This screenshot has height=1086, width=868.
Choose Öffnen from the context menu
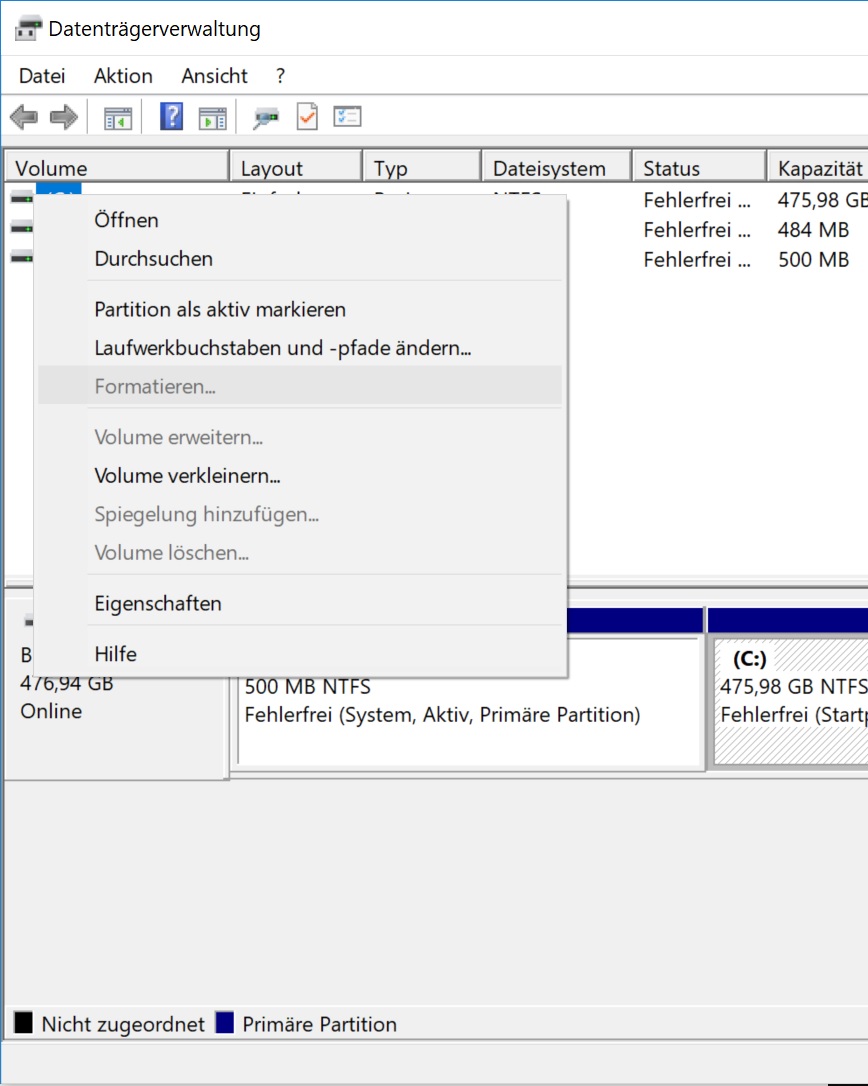126,220
